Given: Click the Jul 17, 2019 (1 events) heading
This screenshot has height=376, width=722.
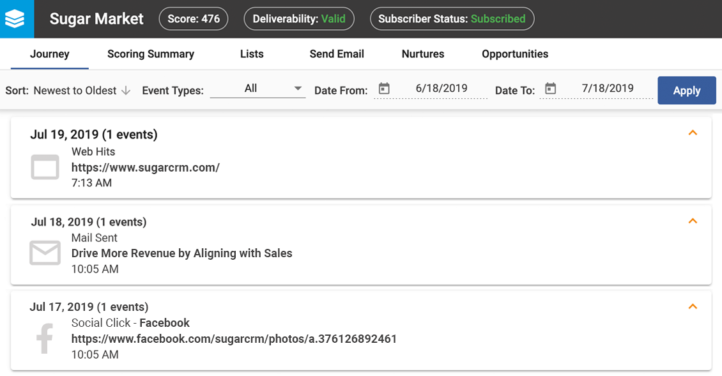Looking at the screenshot, I should pos(89,307).
